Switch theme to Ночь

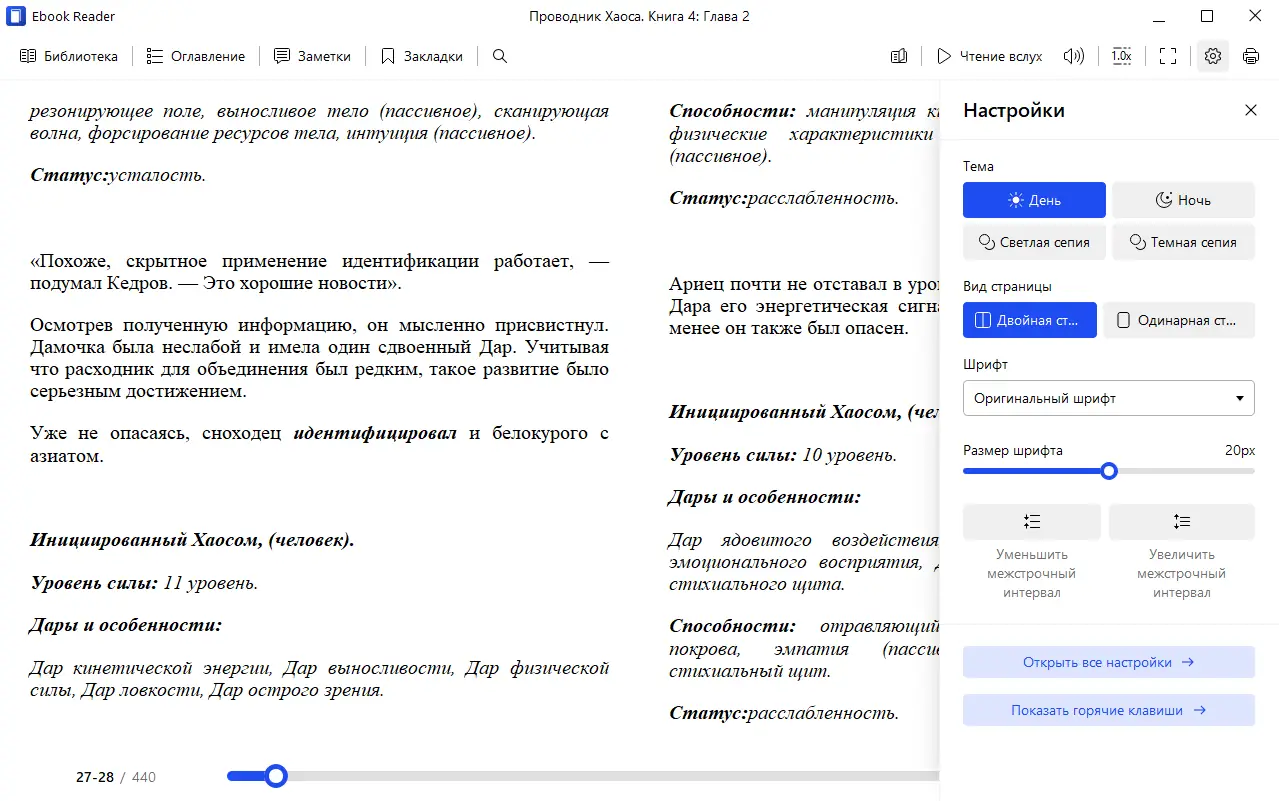pos(1183,200)
